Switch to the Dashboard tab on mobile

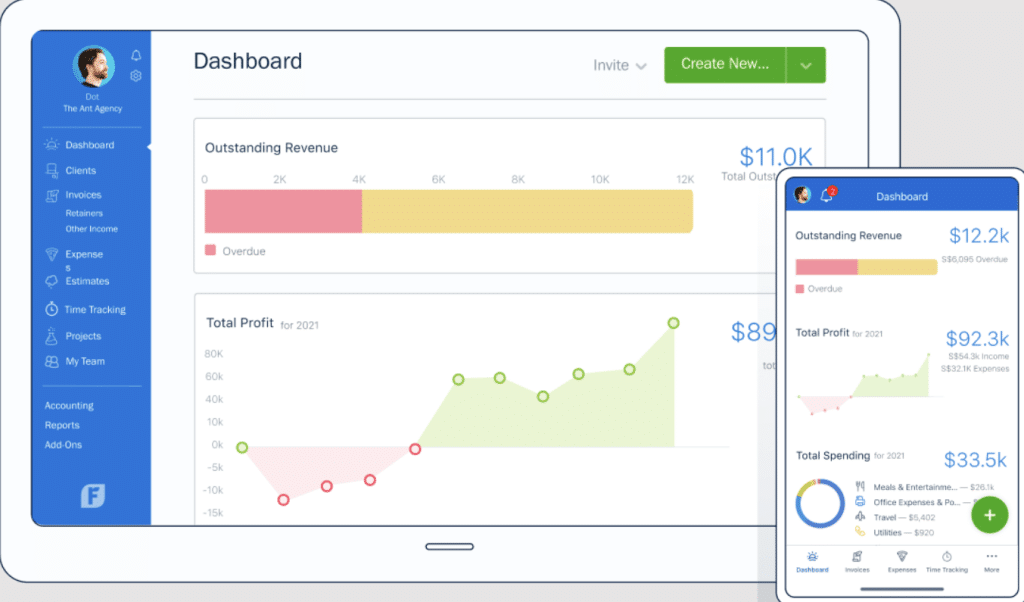point(812,560)
